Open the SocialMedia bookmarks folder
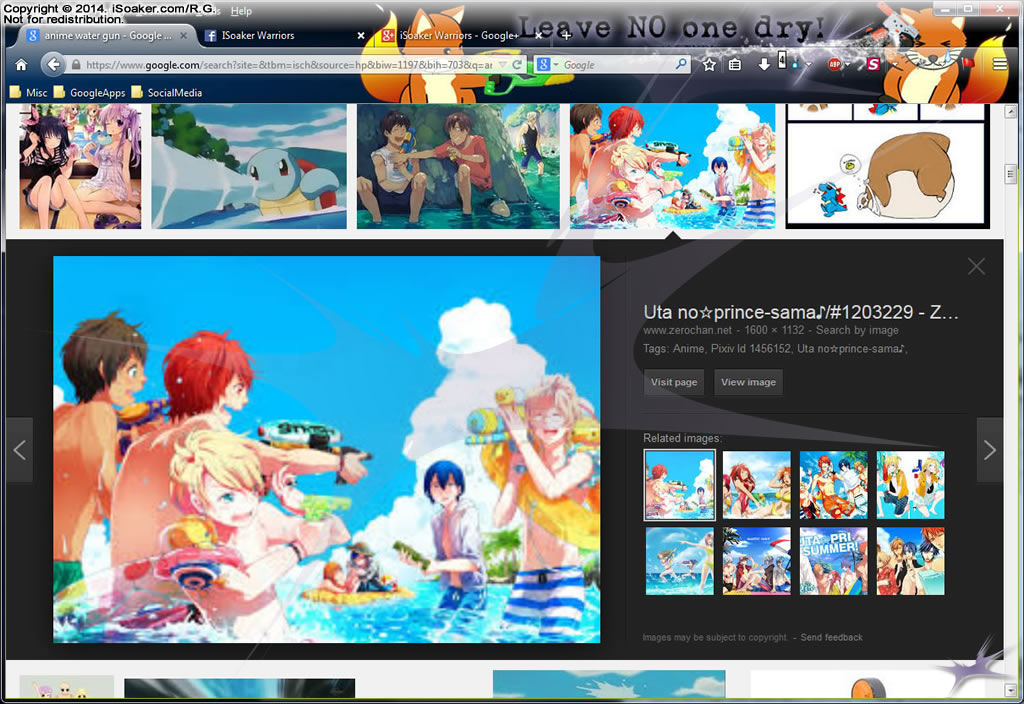 coord(167,93)
